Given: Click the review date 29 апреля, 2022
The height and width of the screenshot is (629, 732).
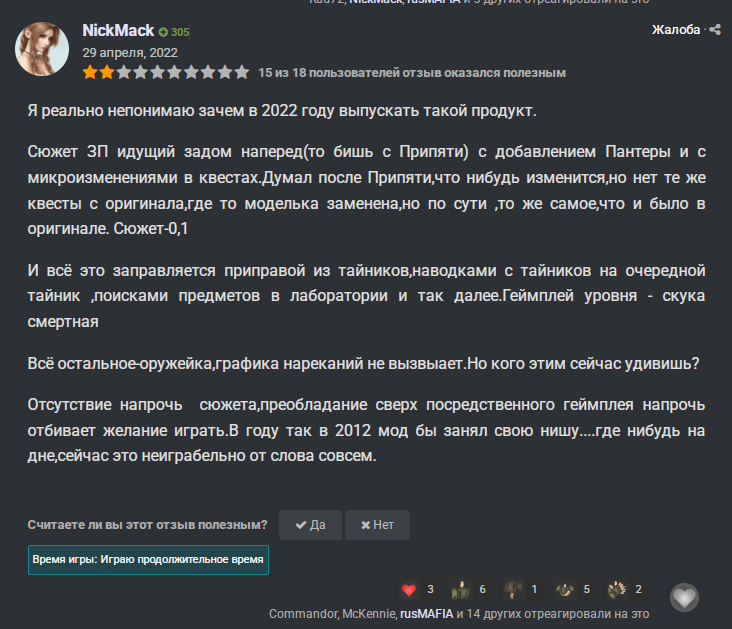Looking at the screenshot, I should 130,53.
